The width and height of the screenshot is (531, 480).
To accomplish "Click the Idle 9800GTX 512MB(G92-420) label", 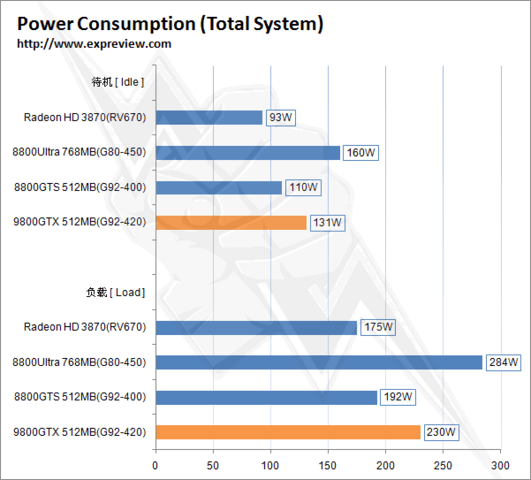I will tap(80, 222).
